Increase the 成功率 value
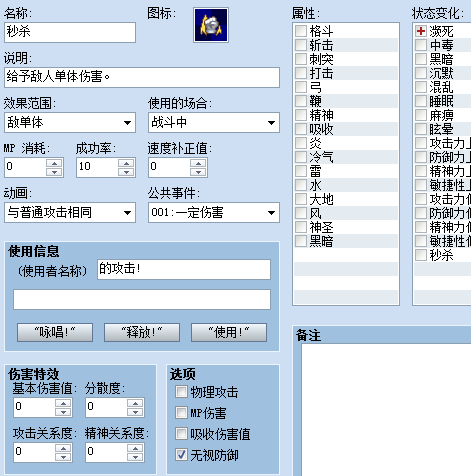Screen dimensions: 471x476 (x=126, y=163)
